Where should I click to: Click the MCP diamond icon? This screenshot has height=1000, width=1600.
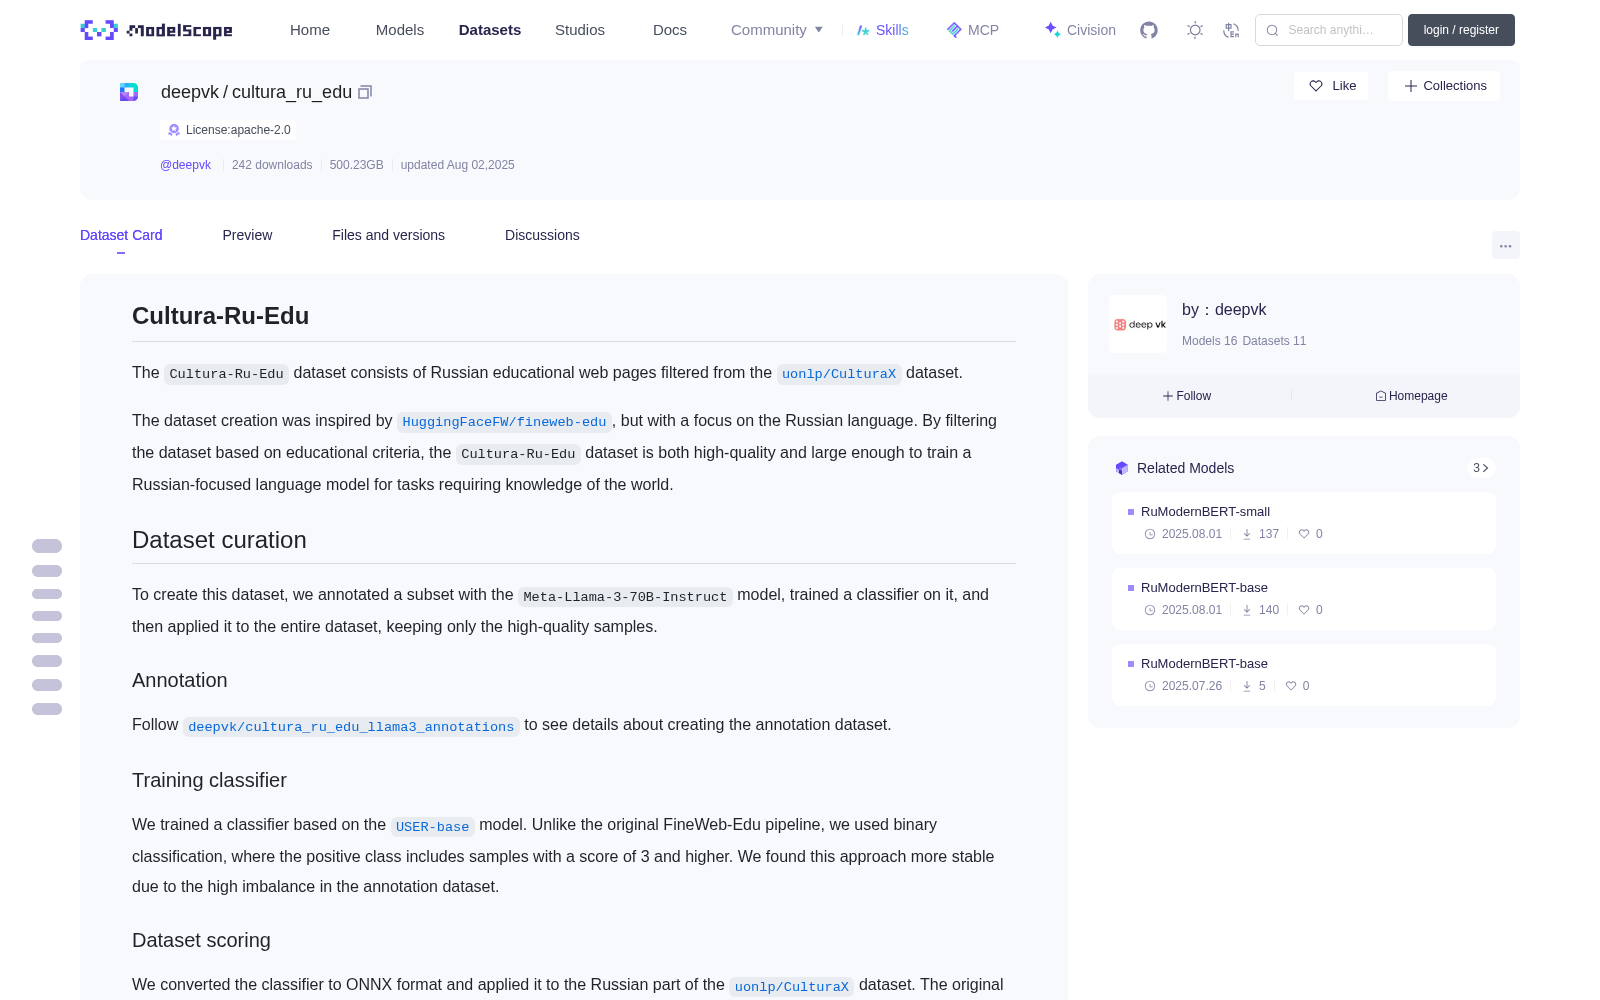coord(954,30)
